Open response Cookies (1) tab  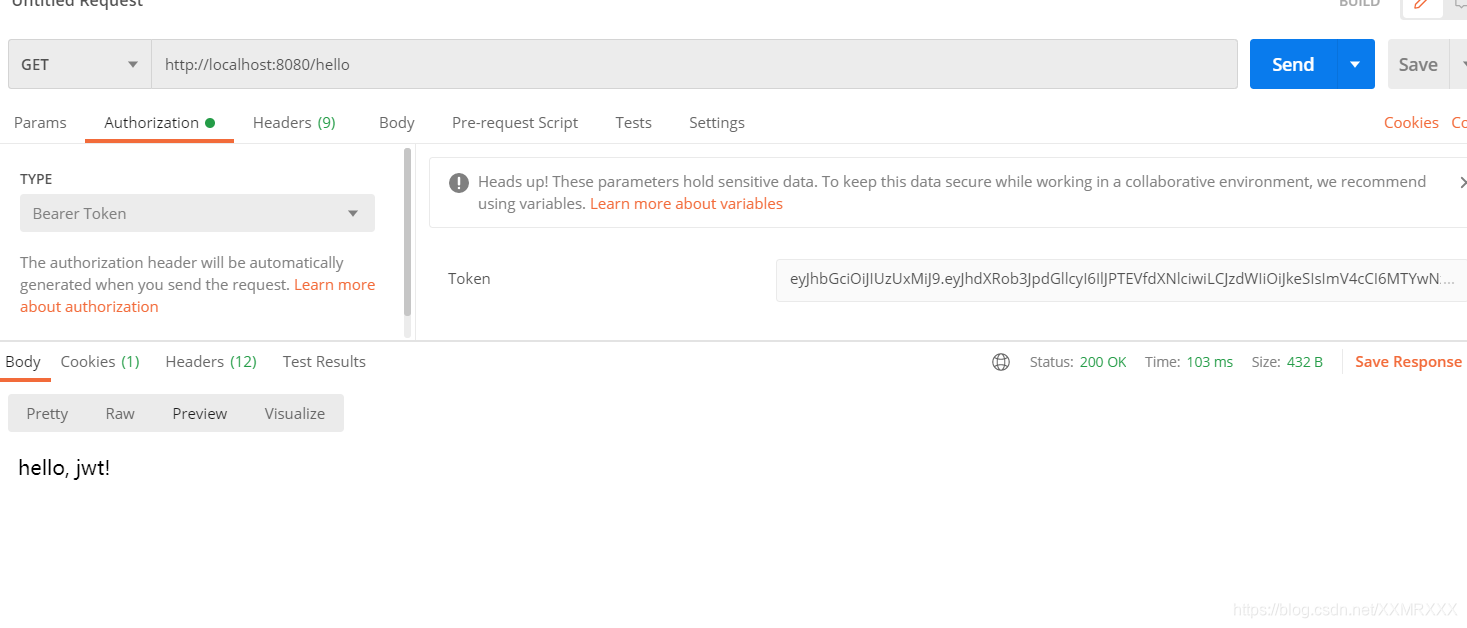point(100,361)
